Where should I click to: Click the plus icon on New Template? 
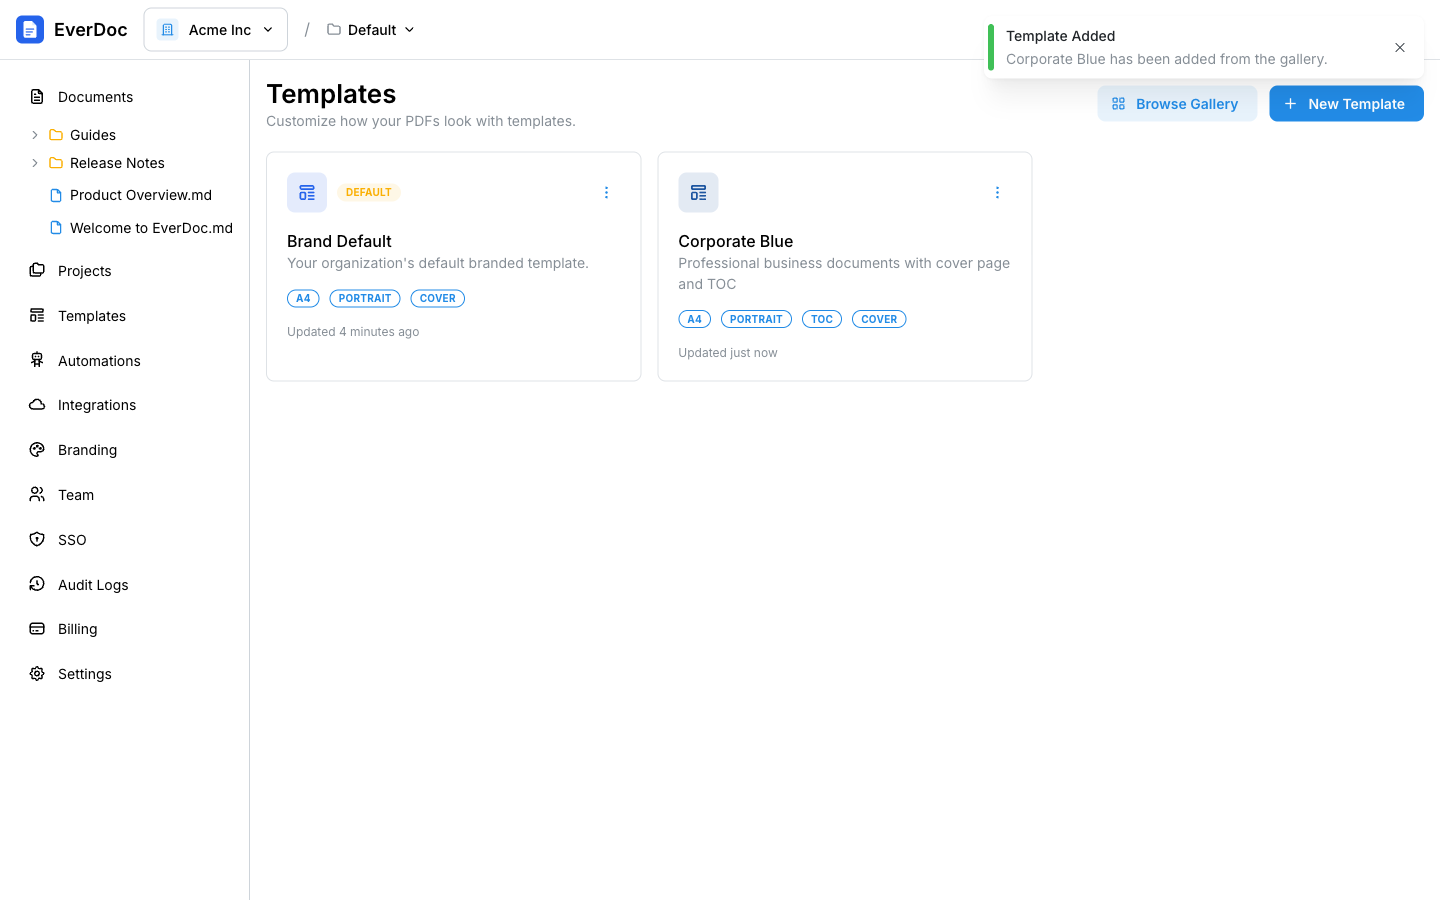click(x=1290, y=104)
